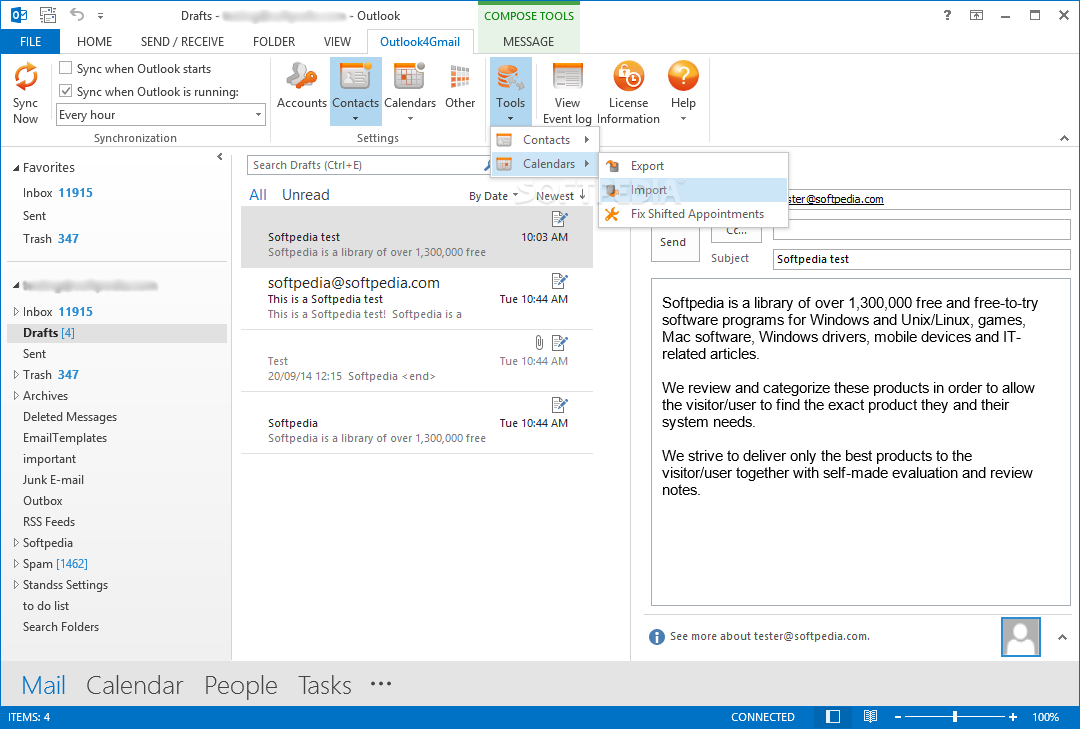The image size is (1080, 729).
Task: Click the Outlook application icon
Action: pos(19,15)
